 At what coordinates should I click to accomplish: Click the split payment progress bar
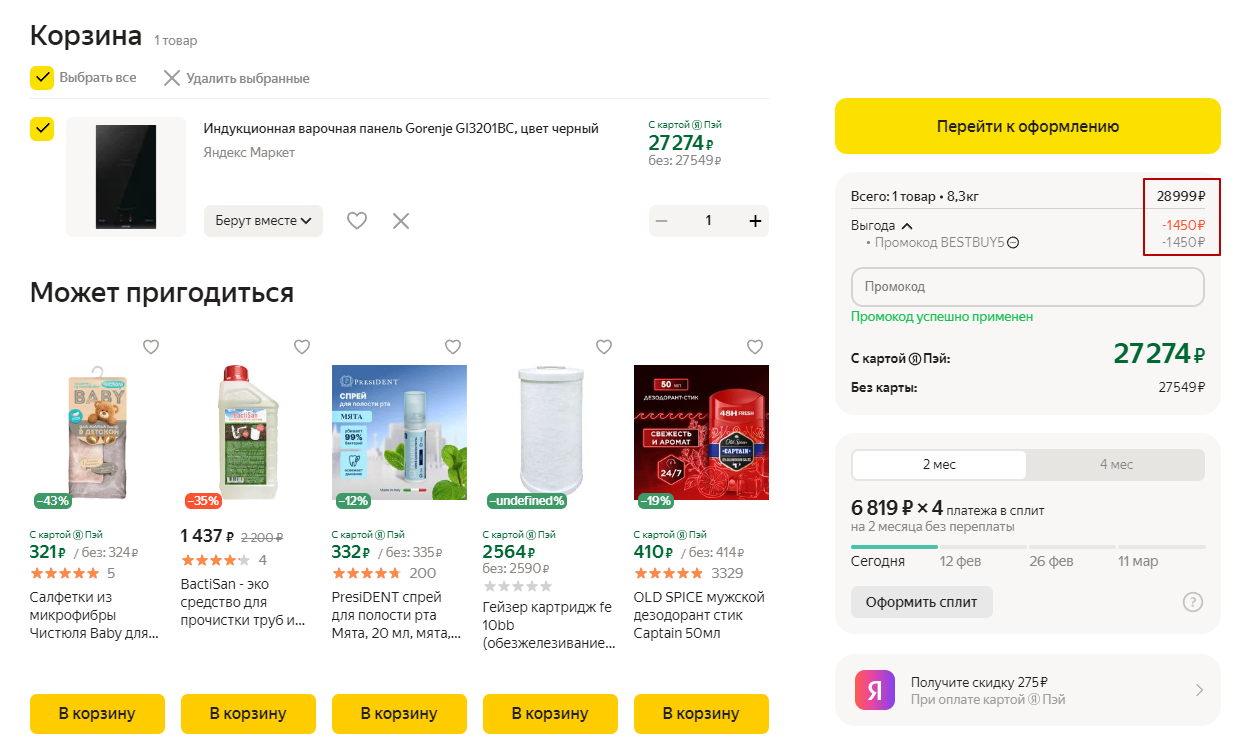click(1027, 547)
